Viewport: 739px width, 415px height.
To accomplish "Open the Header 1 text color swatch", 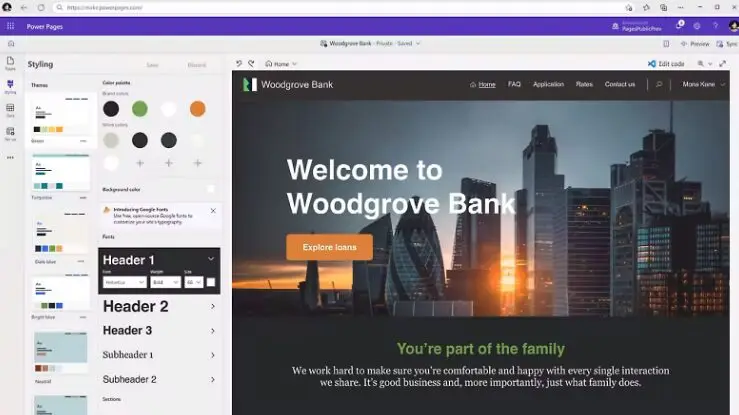I will coord(211,282).
